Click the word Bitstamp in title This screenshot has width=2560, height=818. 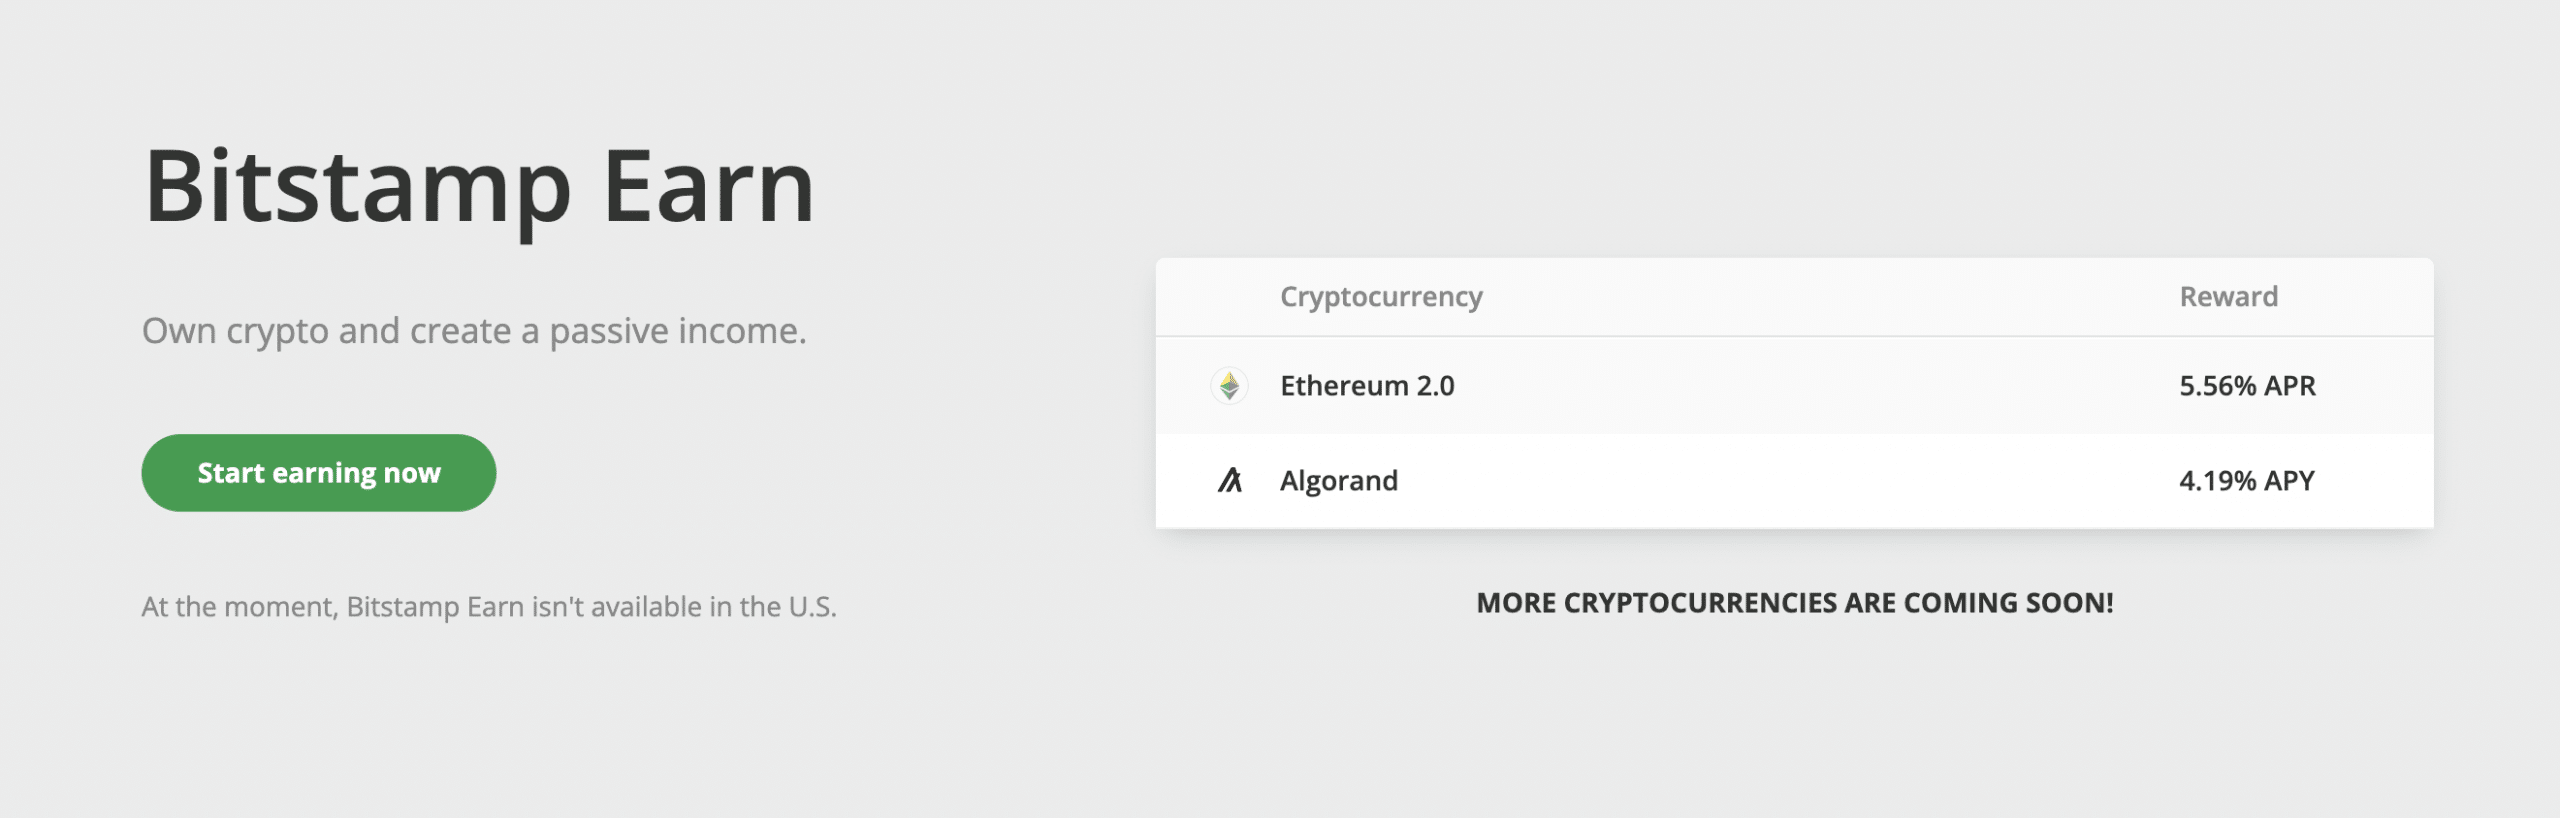tap(358, 190)
